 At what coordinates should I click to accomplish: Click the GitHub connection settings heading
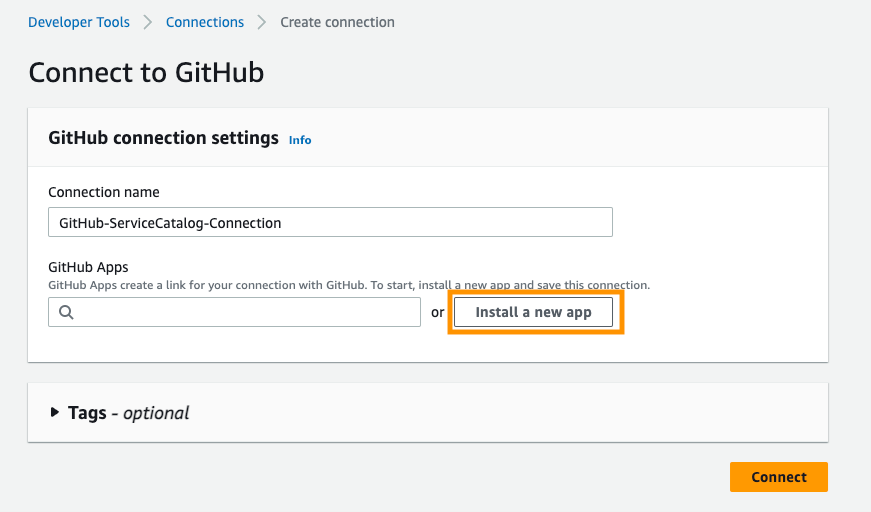click(163, 138)
